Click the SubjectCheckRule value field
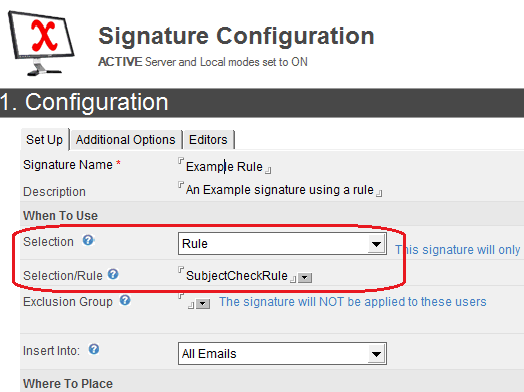The image size is (524, 392). click(237, 276)
